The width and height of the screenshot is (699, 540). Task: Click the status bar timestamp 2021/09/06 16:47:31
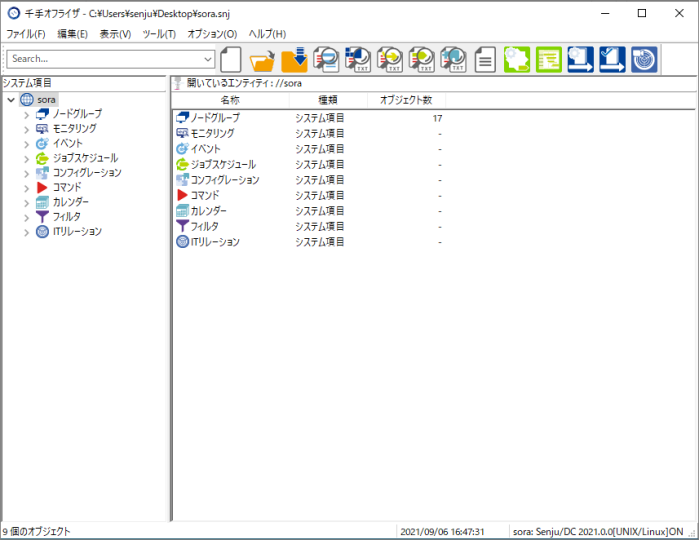coord(442,532)
